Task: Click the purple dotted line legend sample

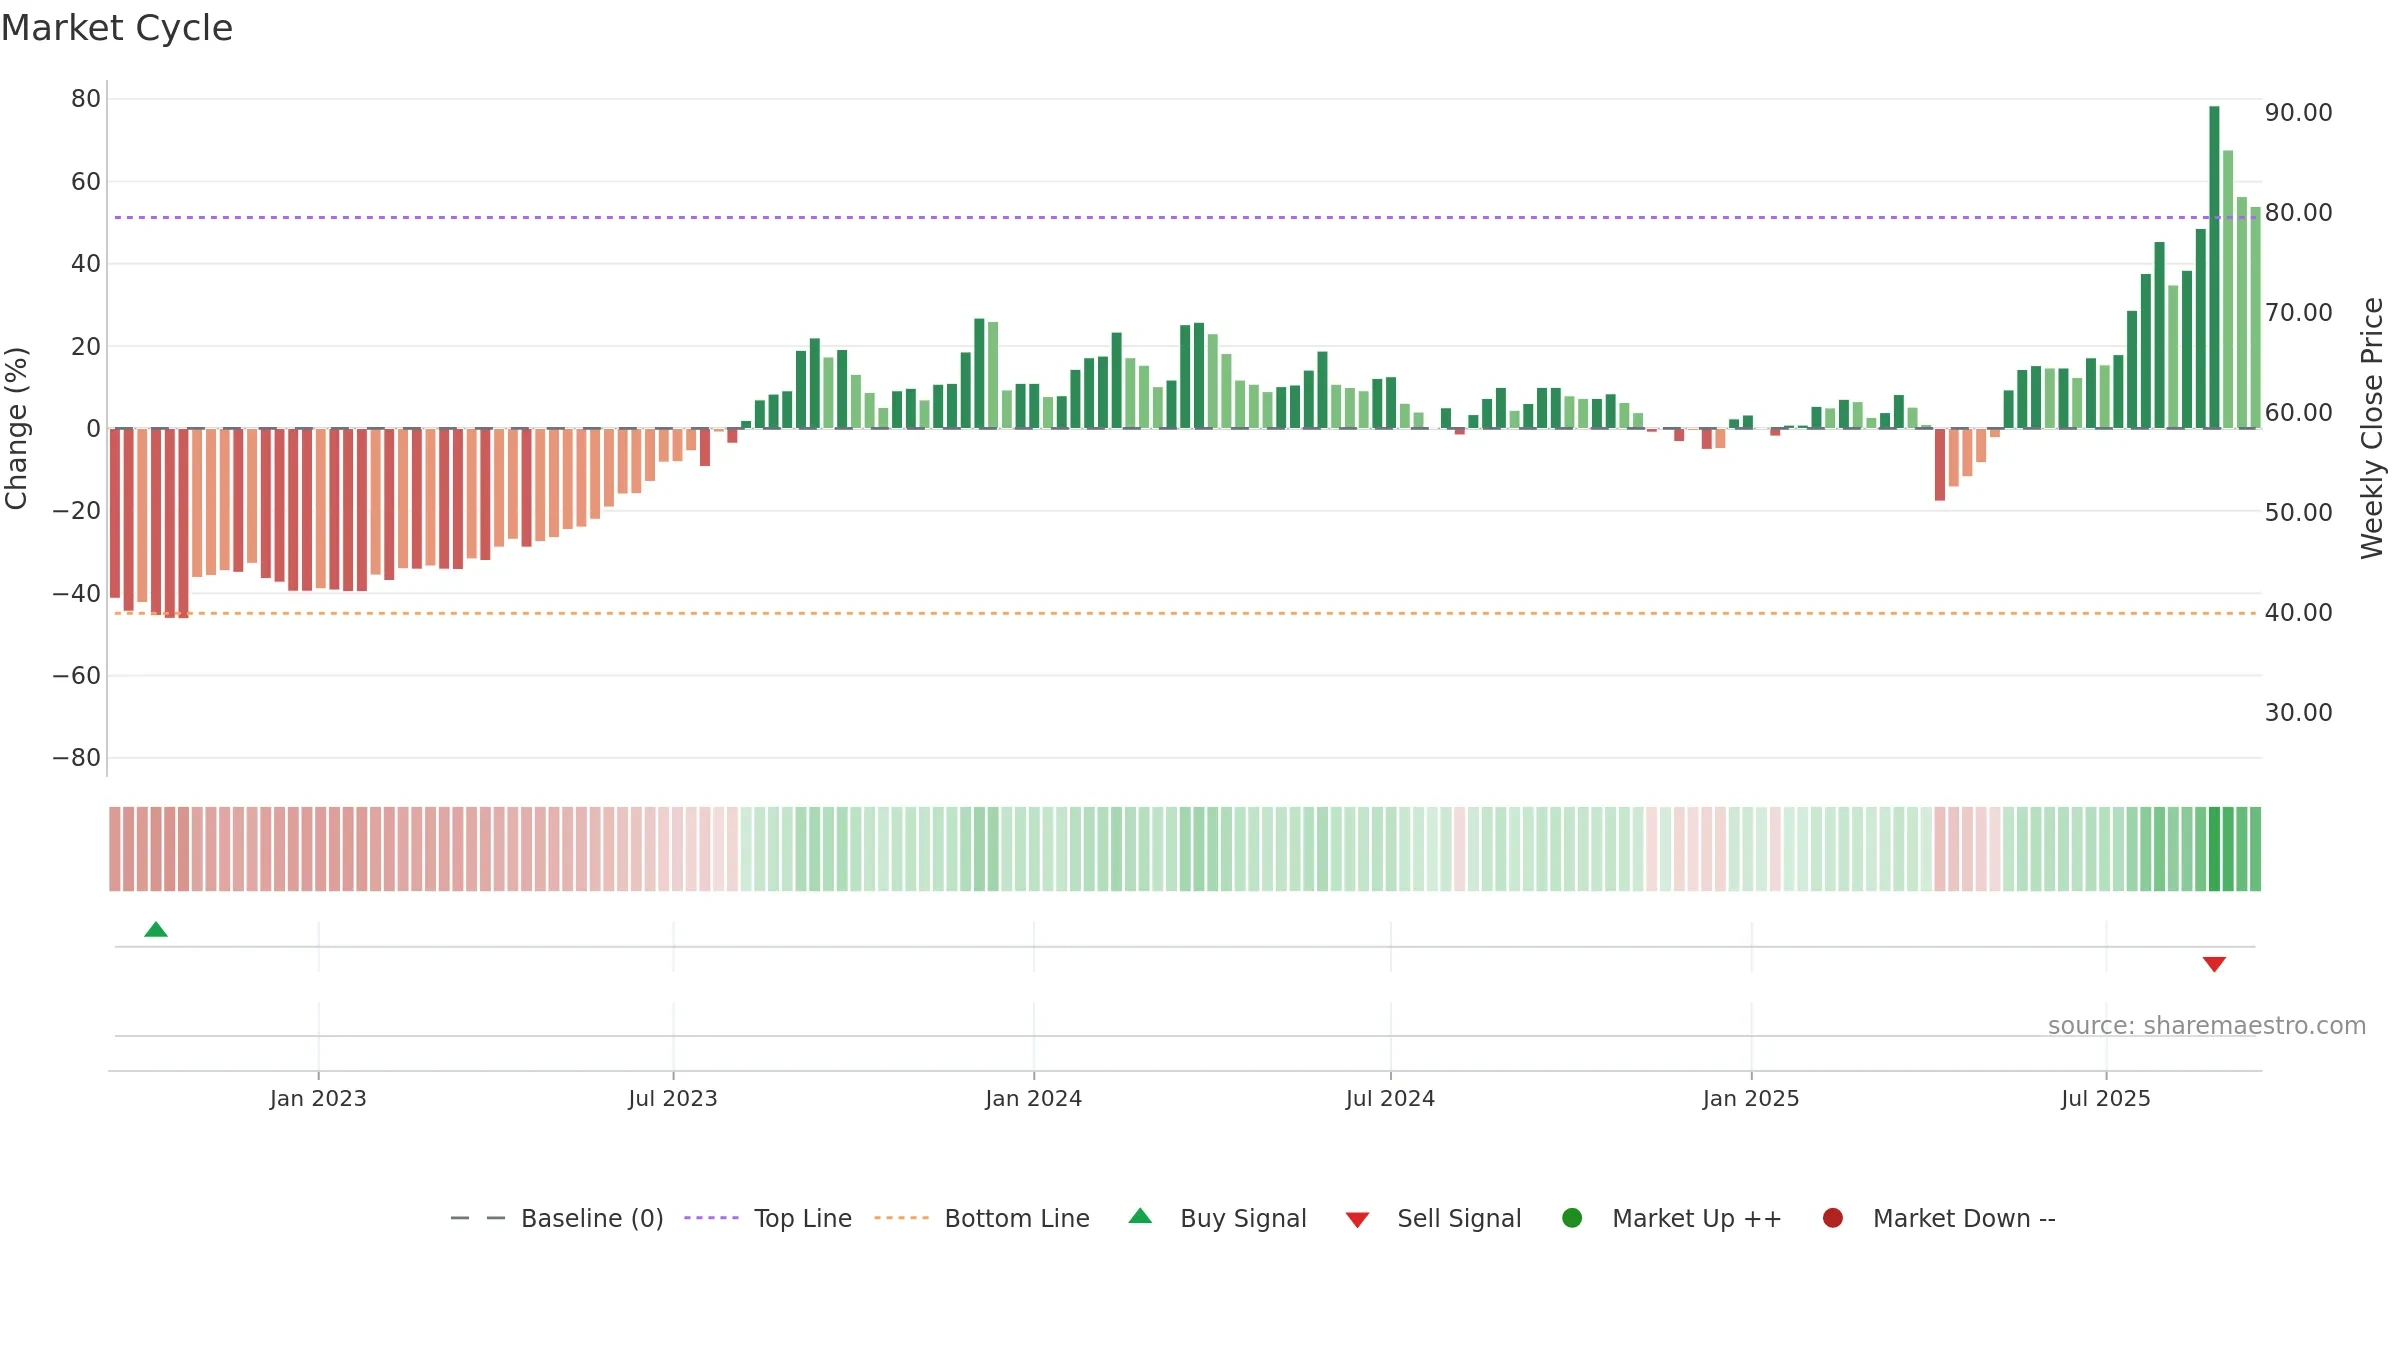Action: tap(711, 1218)
